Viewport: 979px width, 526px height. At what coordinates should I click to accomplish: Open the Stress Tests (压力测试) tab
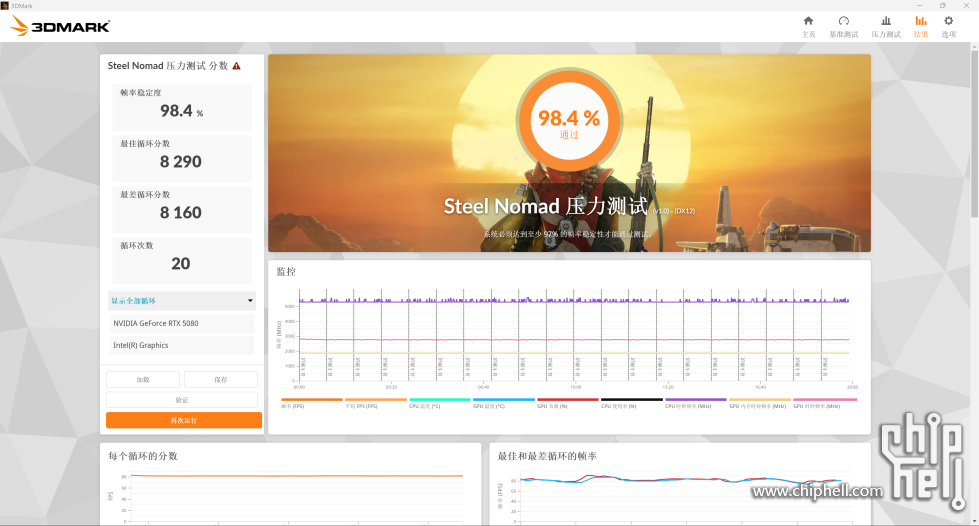(x=886, y=27)
